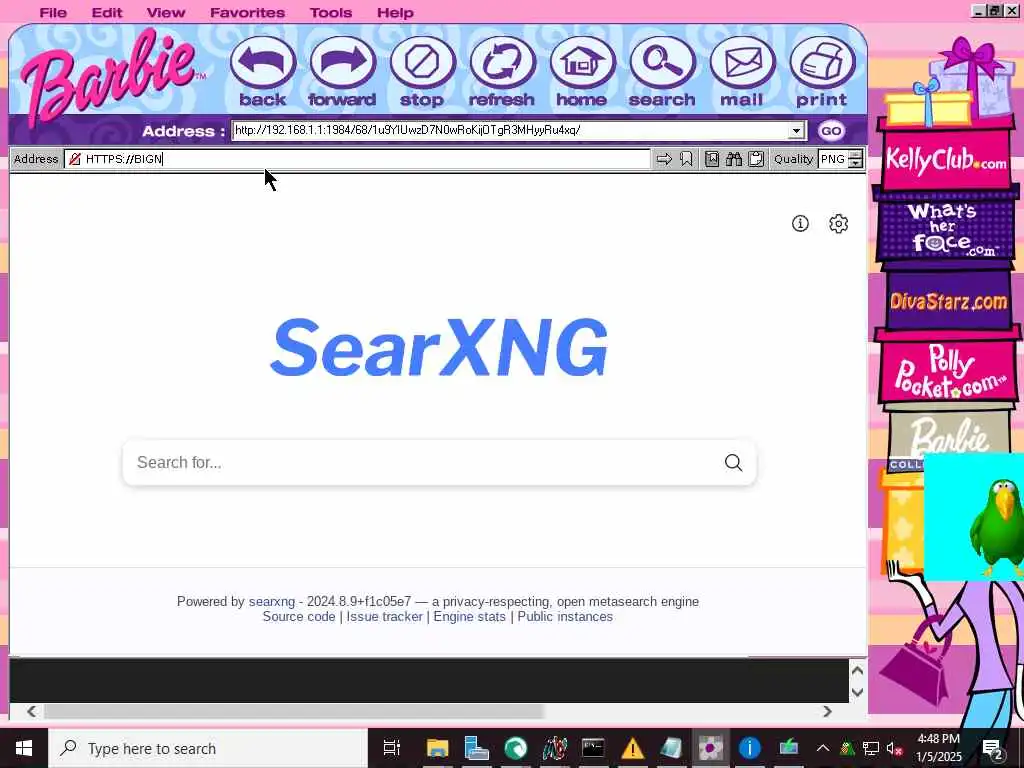The image size is (1024, 768).
Task: Open File Explorer from the taskbar
Action: [438, 748]
